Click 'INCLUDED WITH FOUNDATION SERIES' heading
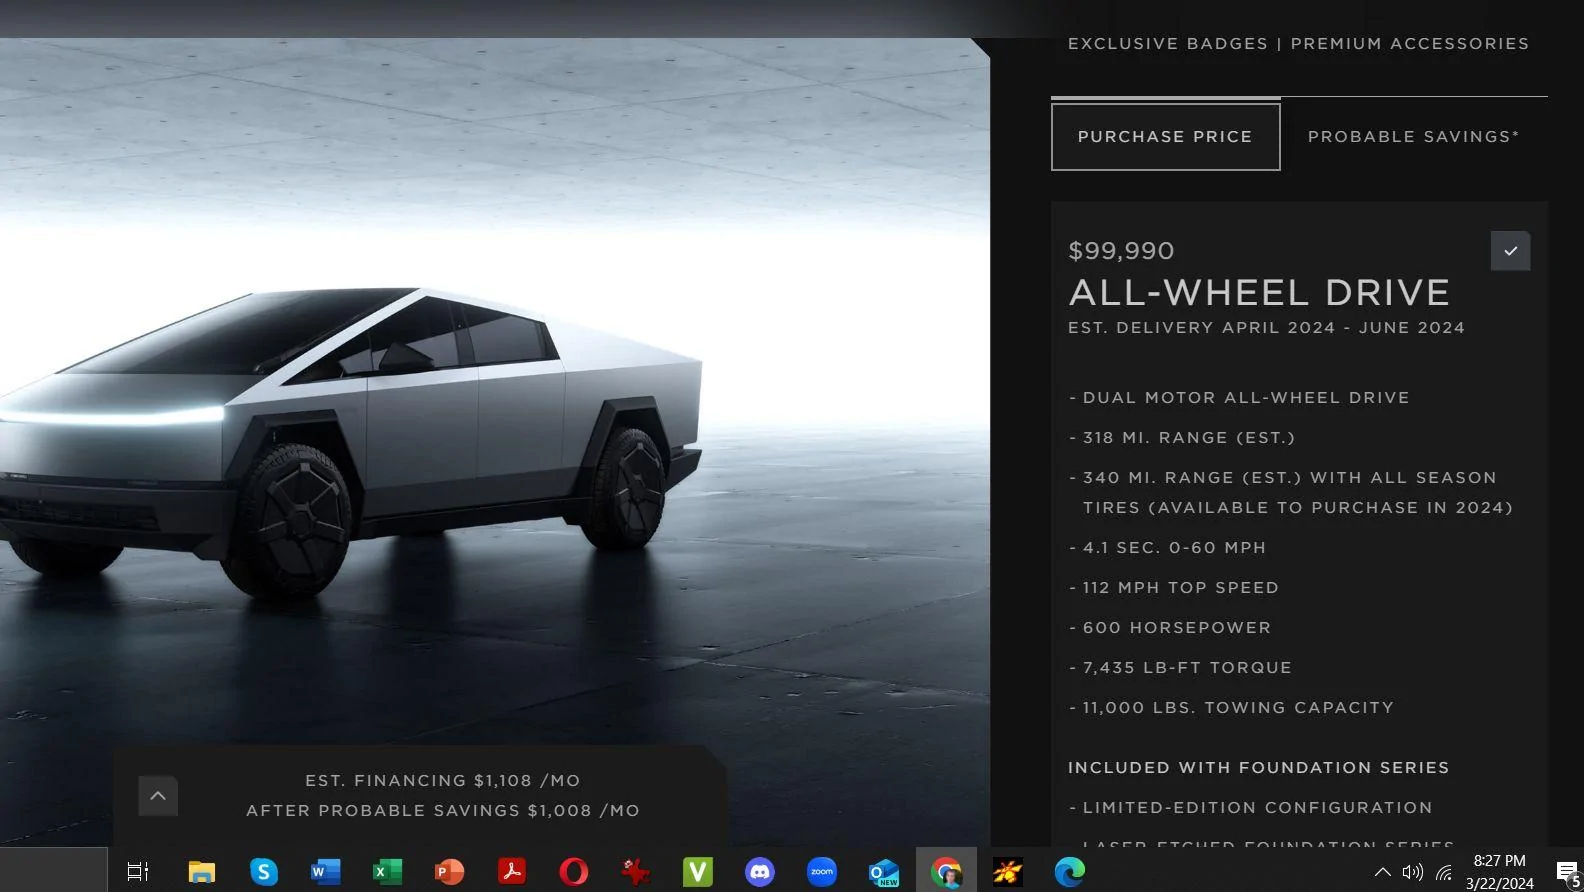The height and width of the screenshot is (892, 1584). 1258,768
